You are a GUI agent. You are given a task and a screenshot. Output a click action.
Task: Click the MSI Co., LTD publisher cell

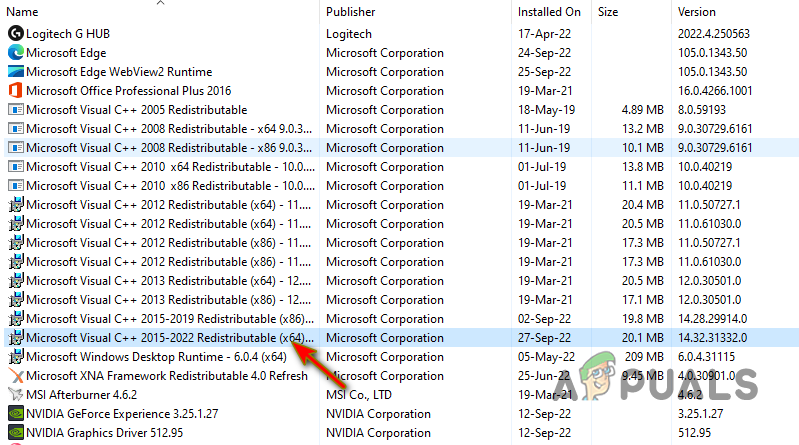point(359,395)
